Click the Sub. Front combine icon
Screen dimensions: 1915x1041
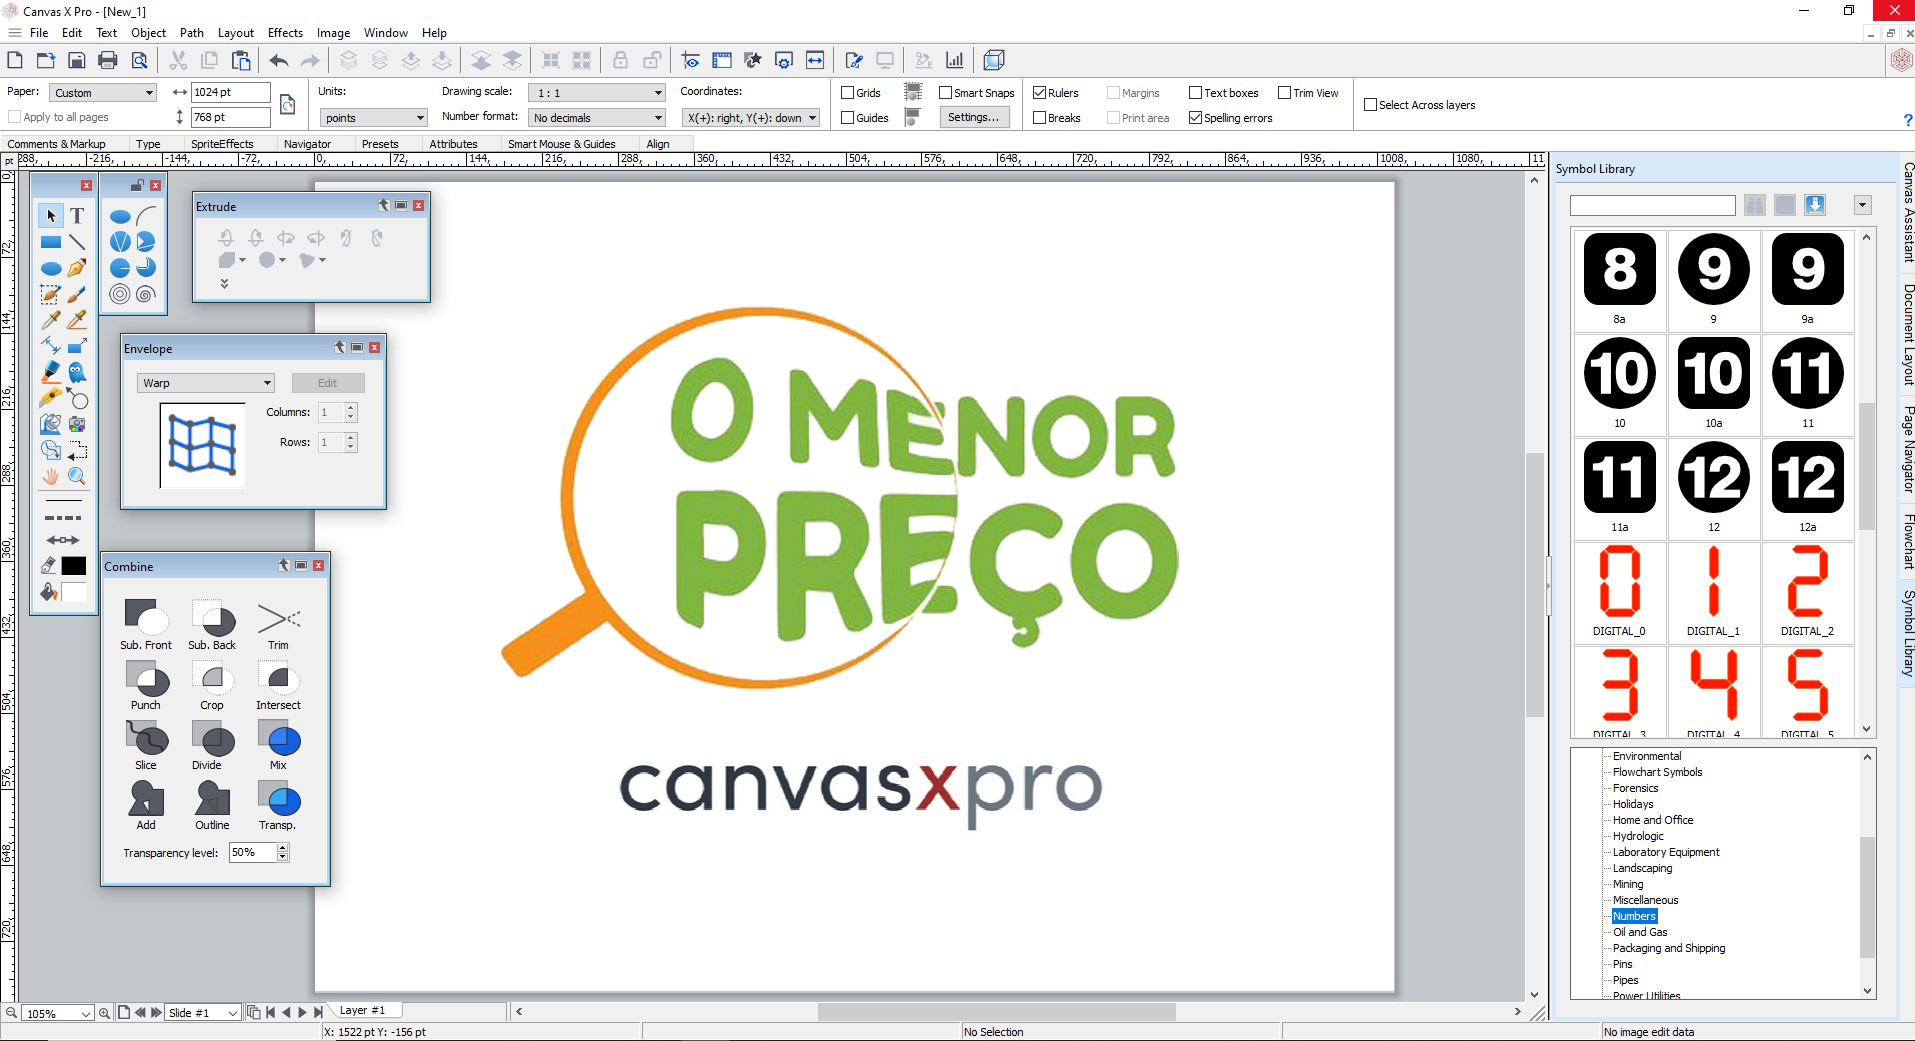click(x=146, y=617)
